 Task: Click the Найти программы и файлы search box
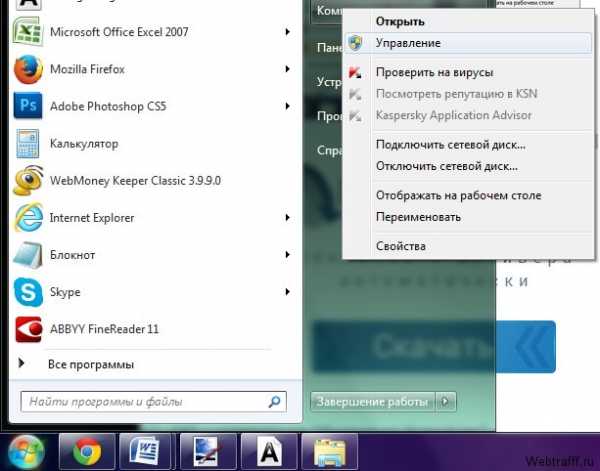(x=153, y=401)
